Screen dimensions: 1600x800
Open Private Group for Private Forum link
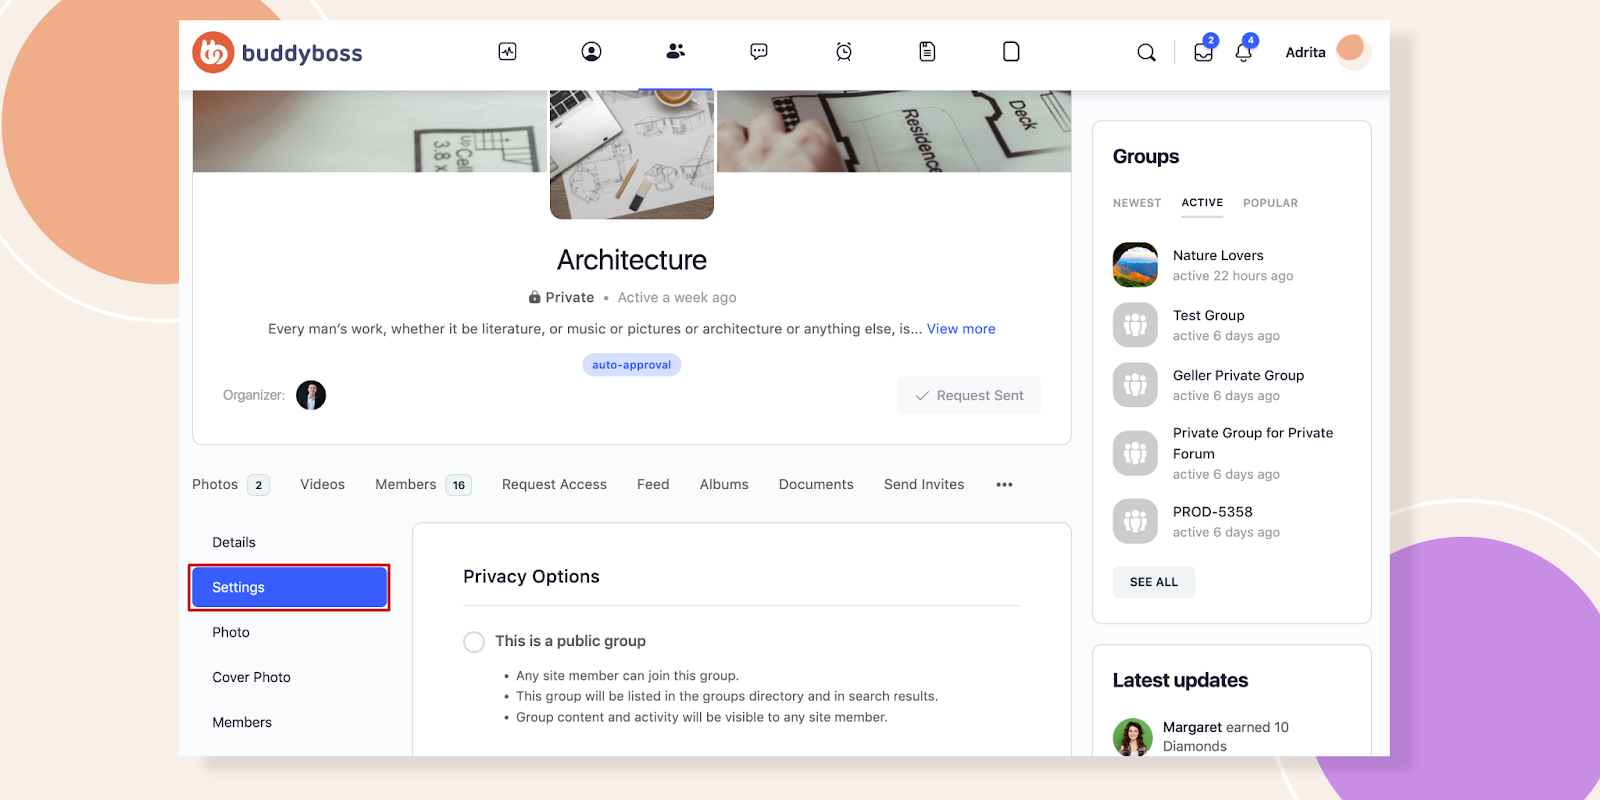(x=1253, y=443)
